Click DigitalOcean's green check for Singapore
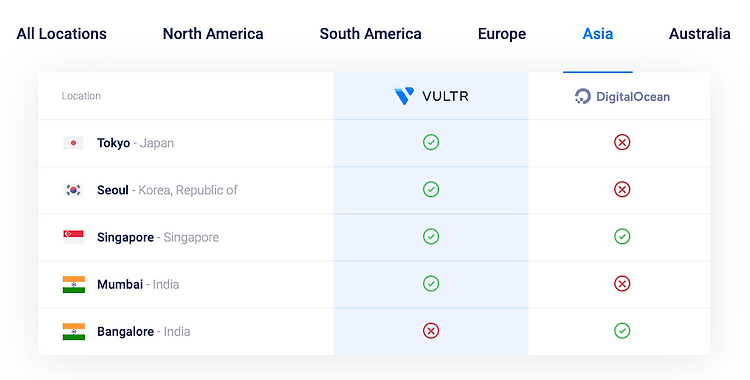This screenshot has width=750, height=380. point(622,236)
